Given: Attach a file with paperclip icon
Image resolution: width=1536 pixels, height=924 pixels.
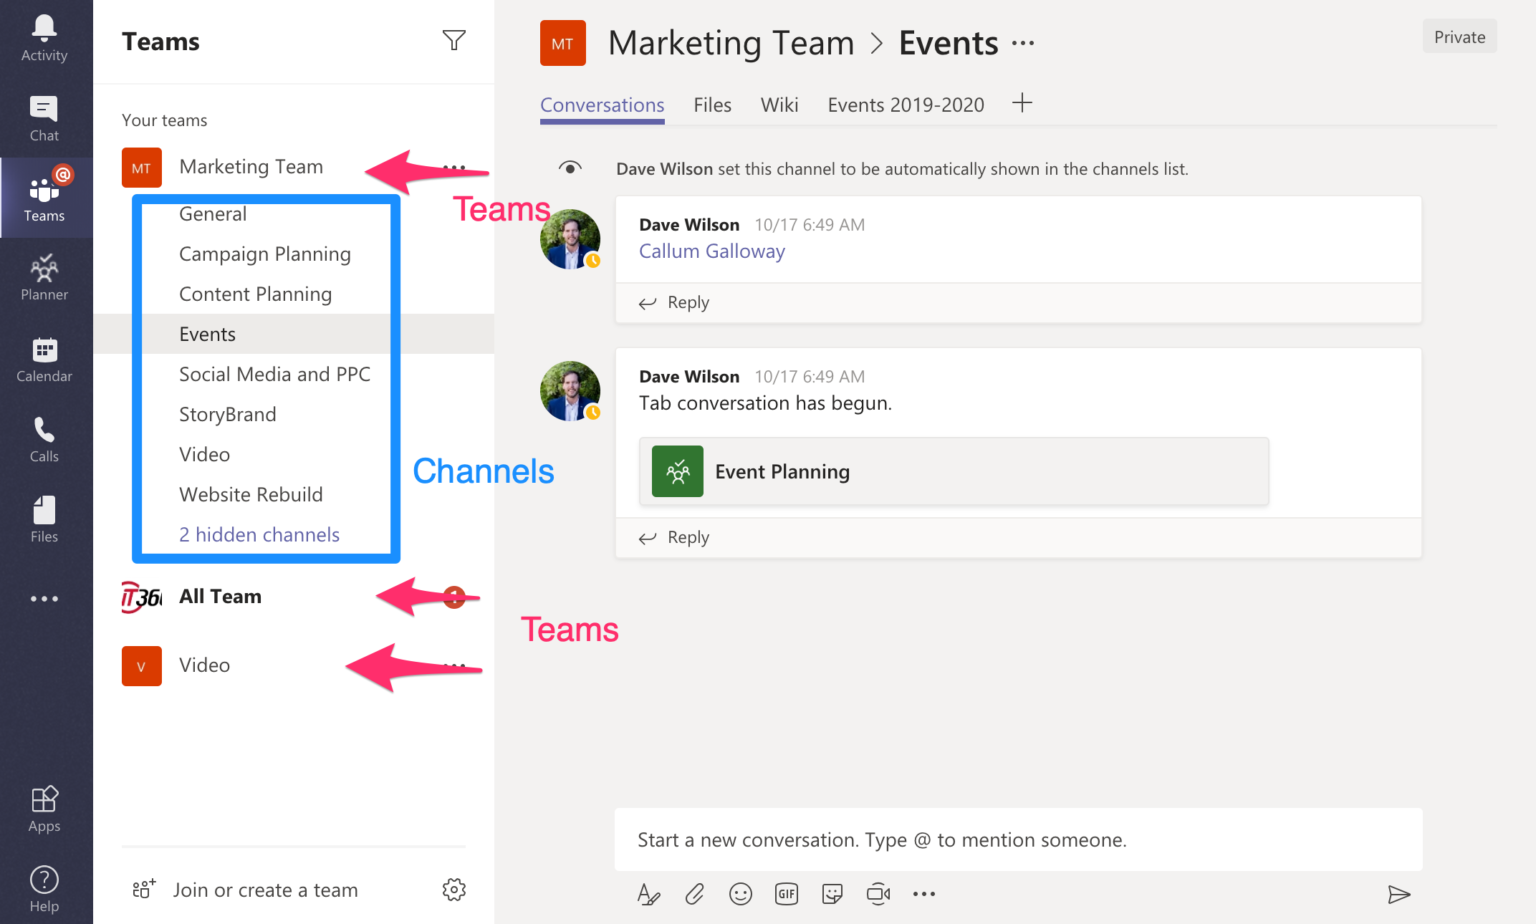Looking at the screenshot, I should point(695,894).
